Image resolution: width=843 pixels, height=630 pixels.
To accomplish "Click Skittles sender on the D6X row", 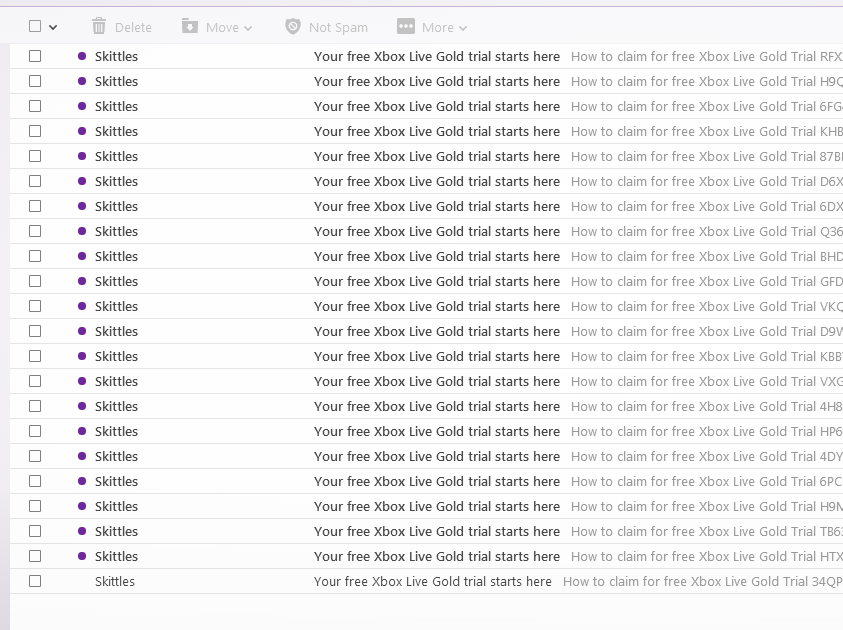I will (116, 181).
